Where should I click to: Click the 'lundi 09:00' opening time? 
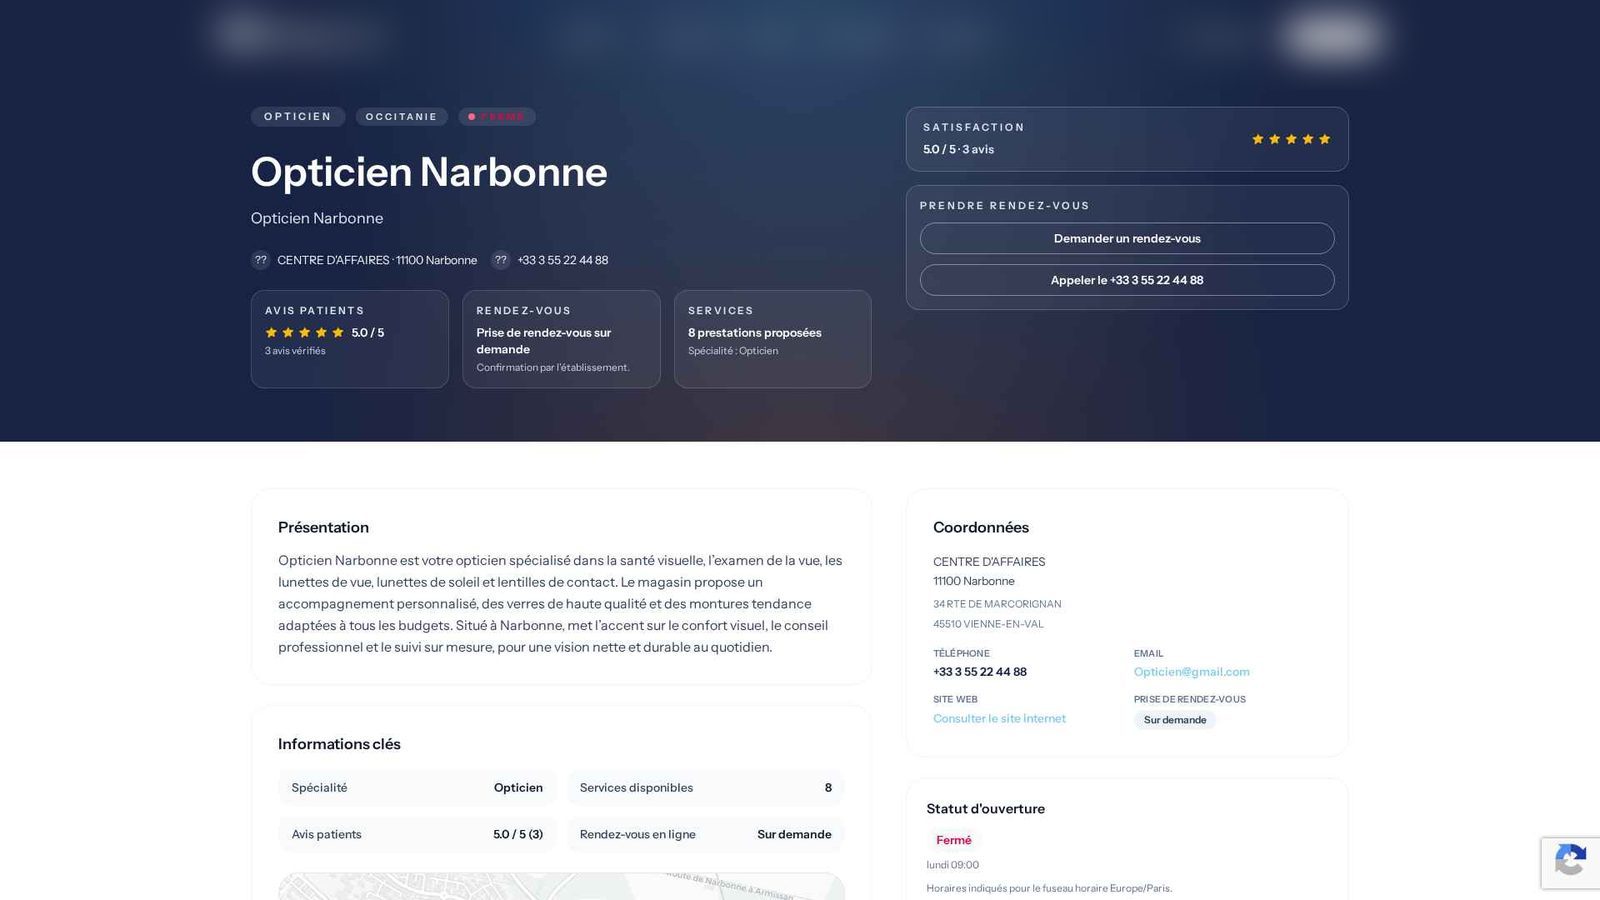952,865
